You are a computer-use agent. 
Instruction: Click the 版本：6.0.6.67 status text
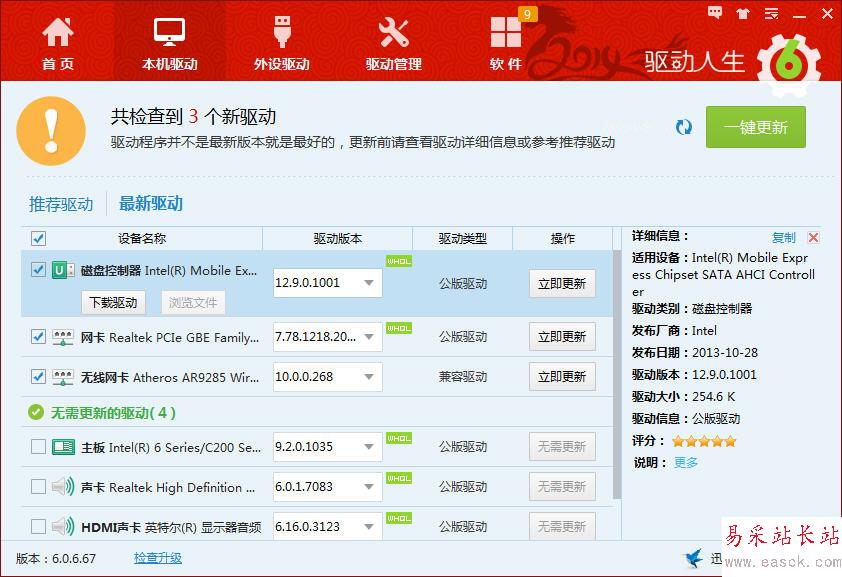[x=56, y=559]
